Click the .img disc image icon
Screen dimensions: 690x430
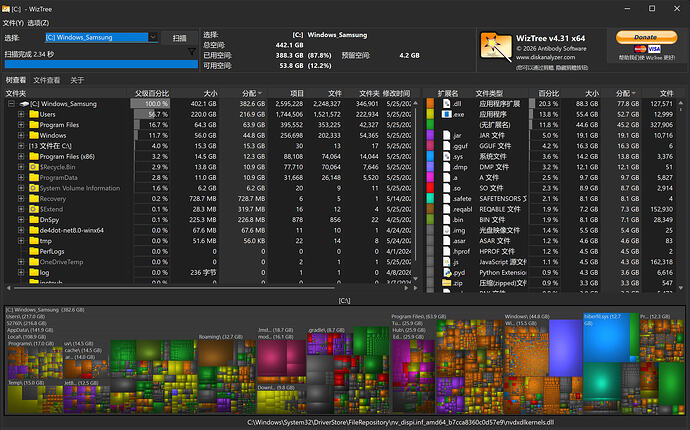tap(447, 230)
